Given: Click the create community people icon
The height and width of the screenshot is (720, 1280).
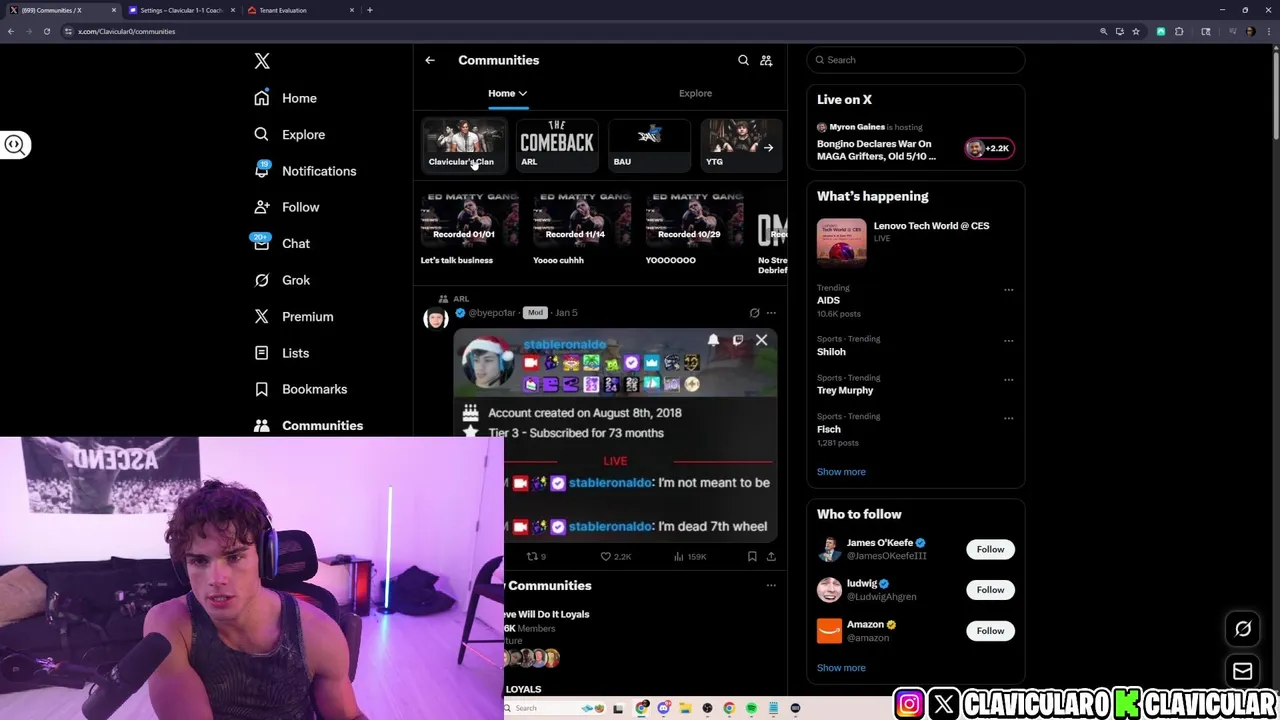Looking at the screenshot, I should click(x=766, y=60).
